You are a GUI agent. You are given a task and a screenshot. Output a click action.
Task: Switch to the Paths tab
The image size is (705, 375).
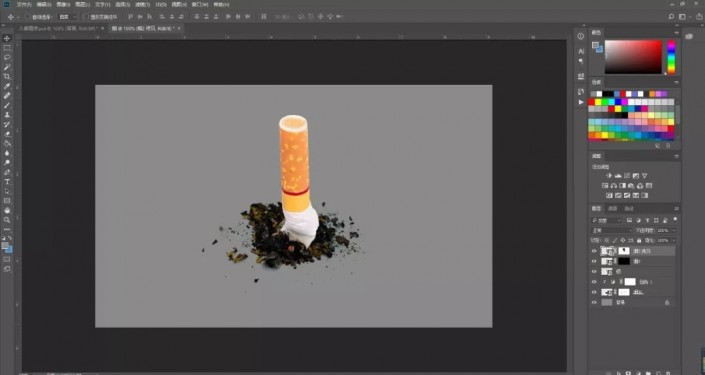(629, 209)
